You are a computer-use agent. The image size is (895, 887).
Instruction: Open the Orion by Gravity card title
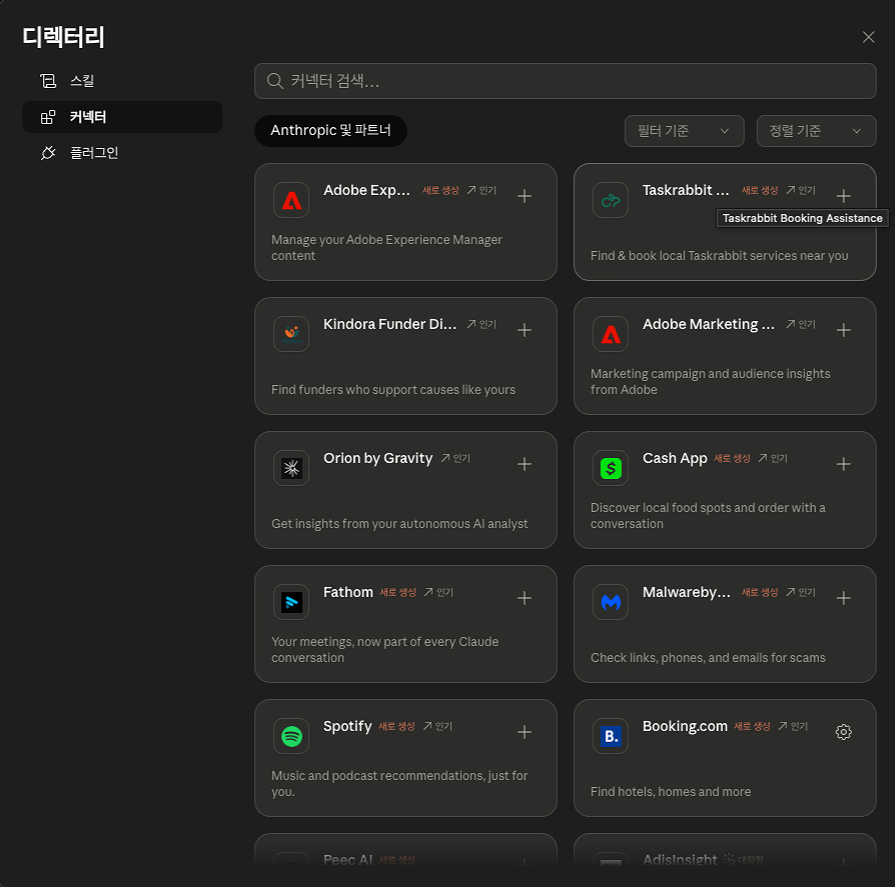click(378, 458)
